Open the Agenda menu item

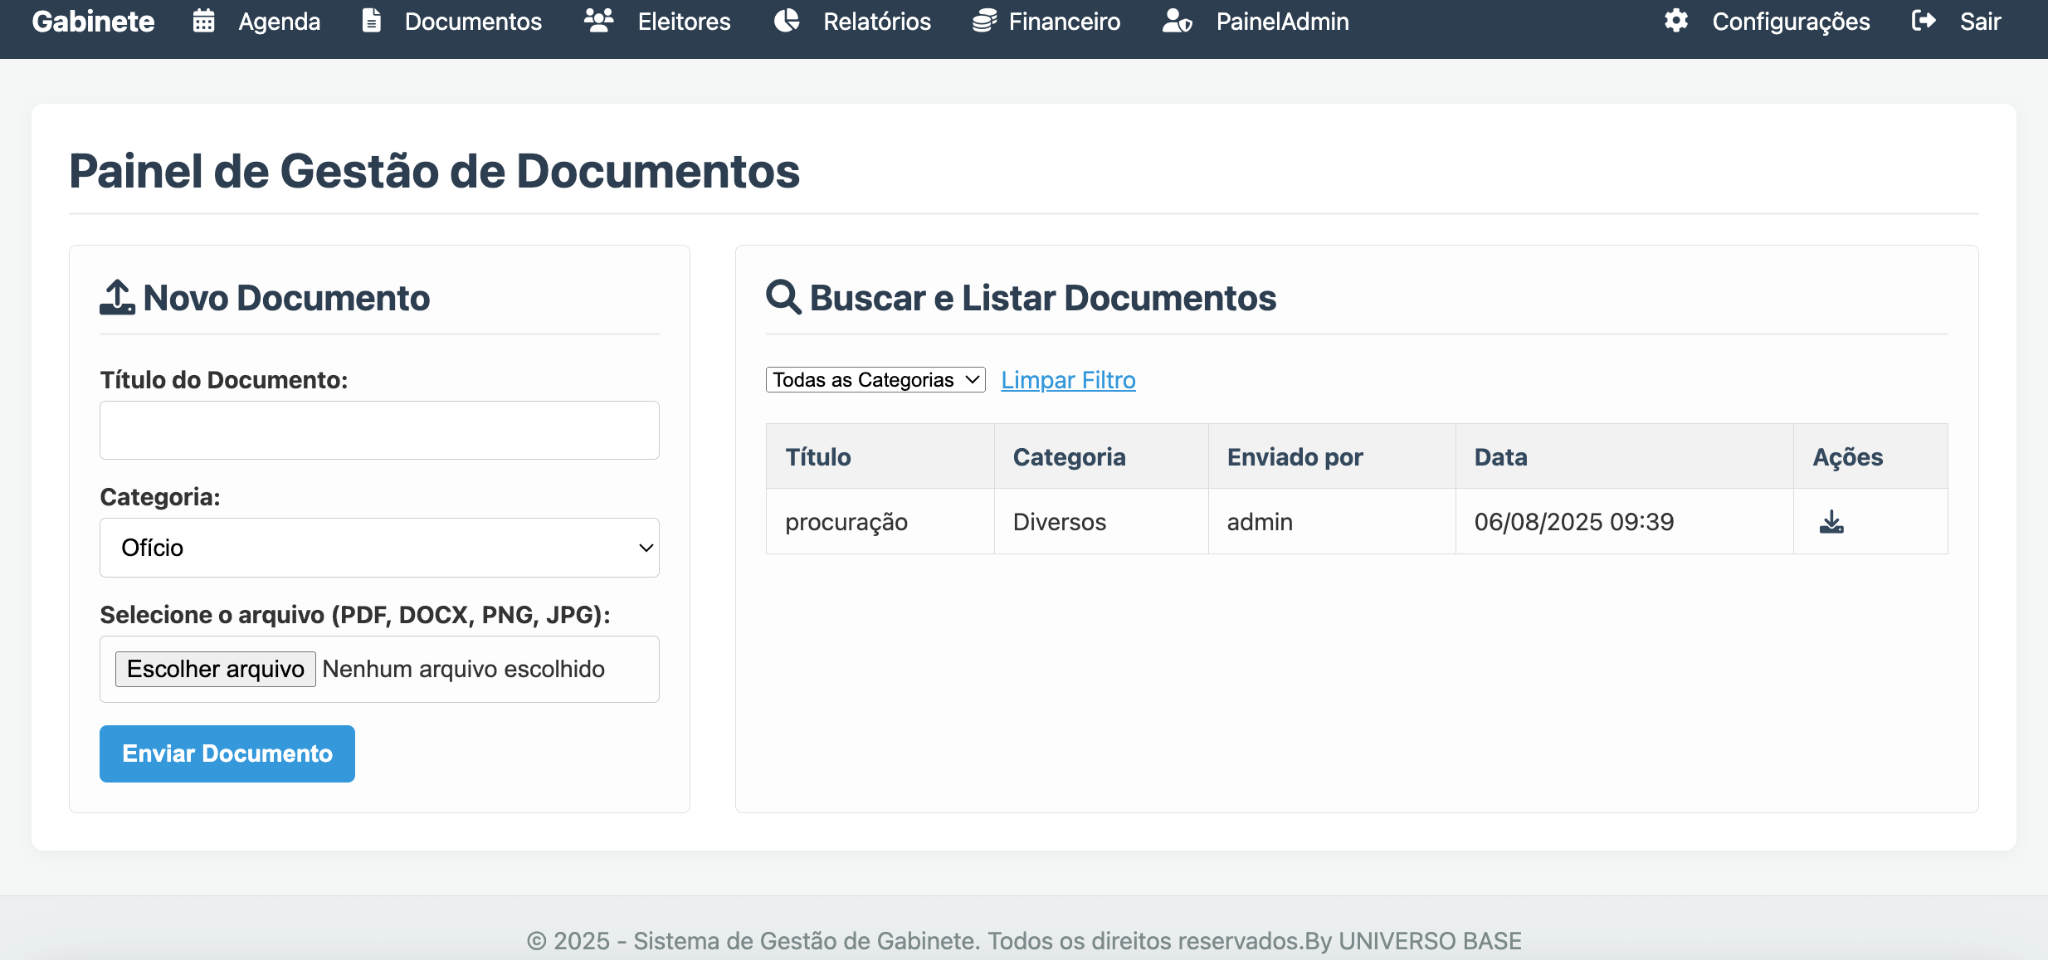click(279, 21)
